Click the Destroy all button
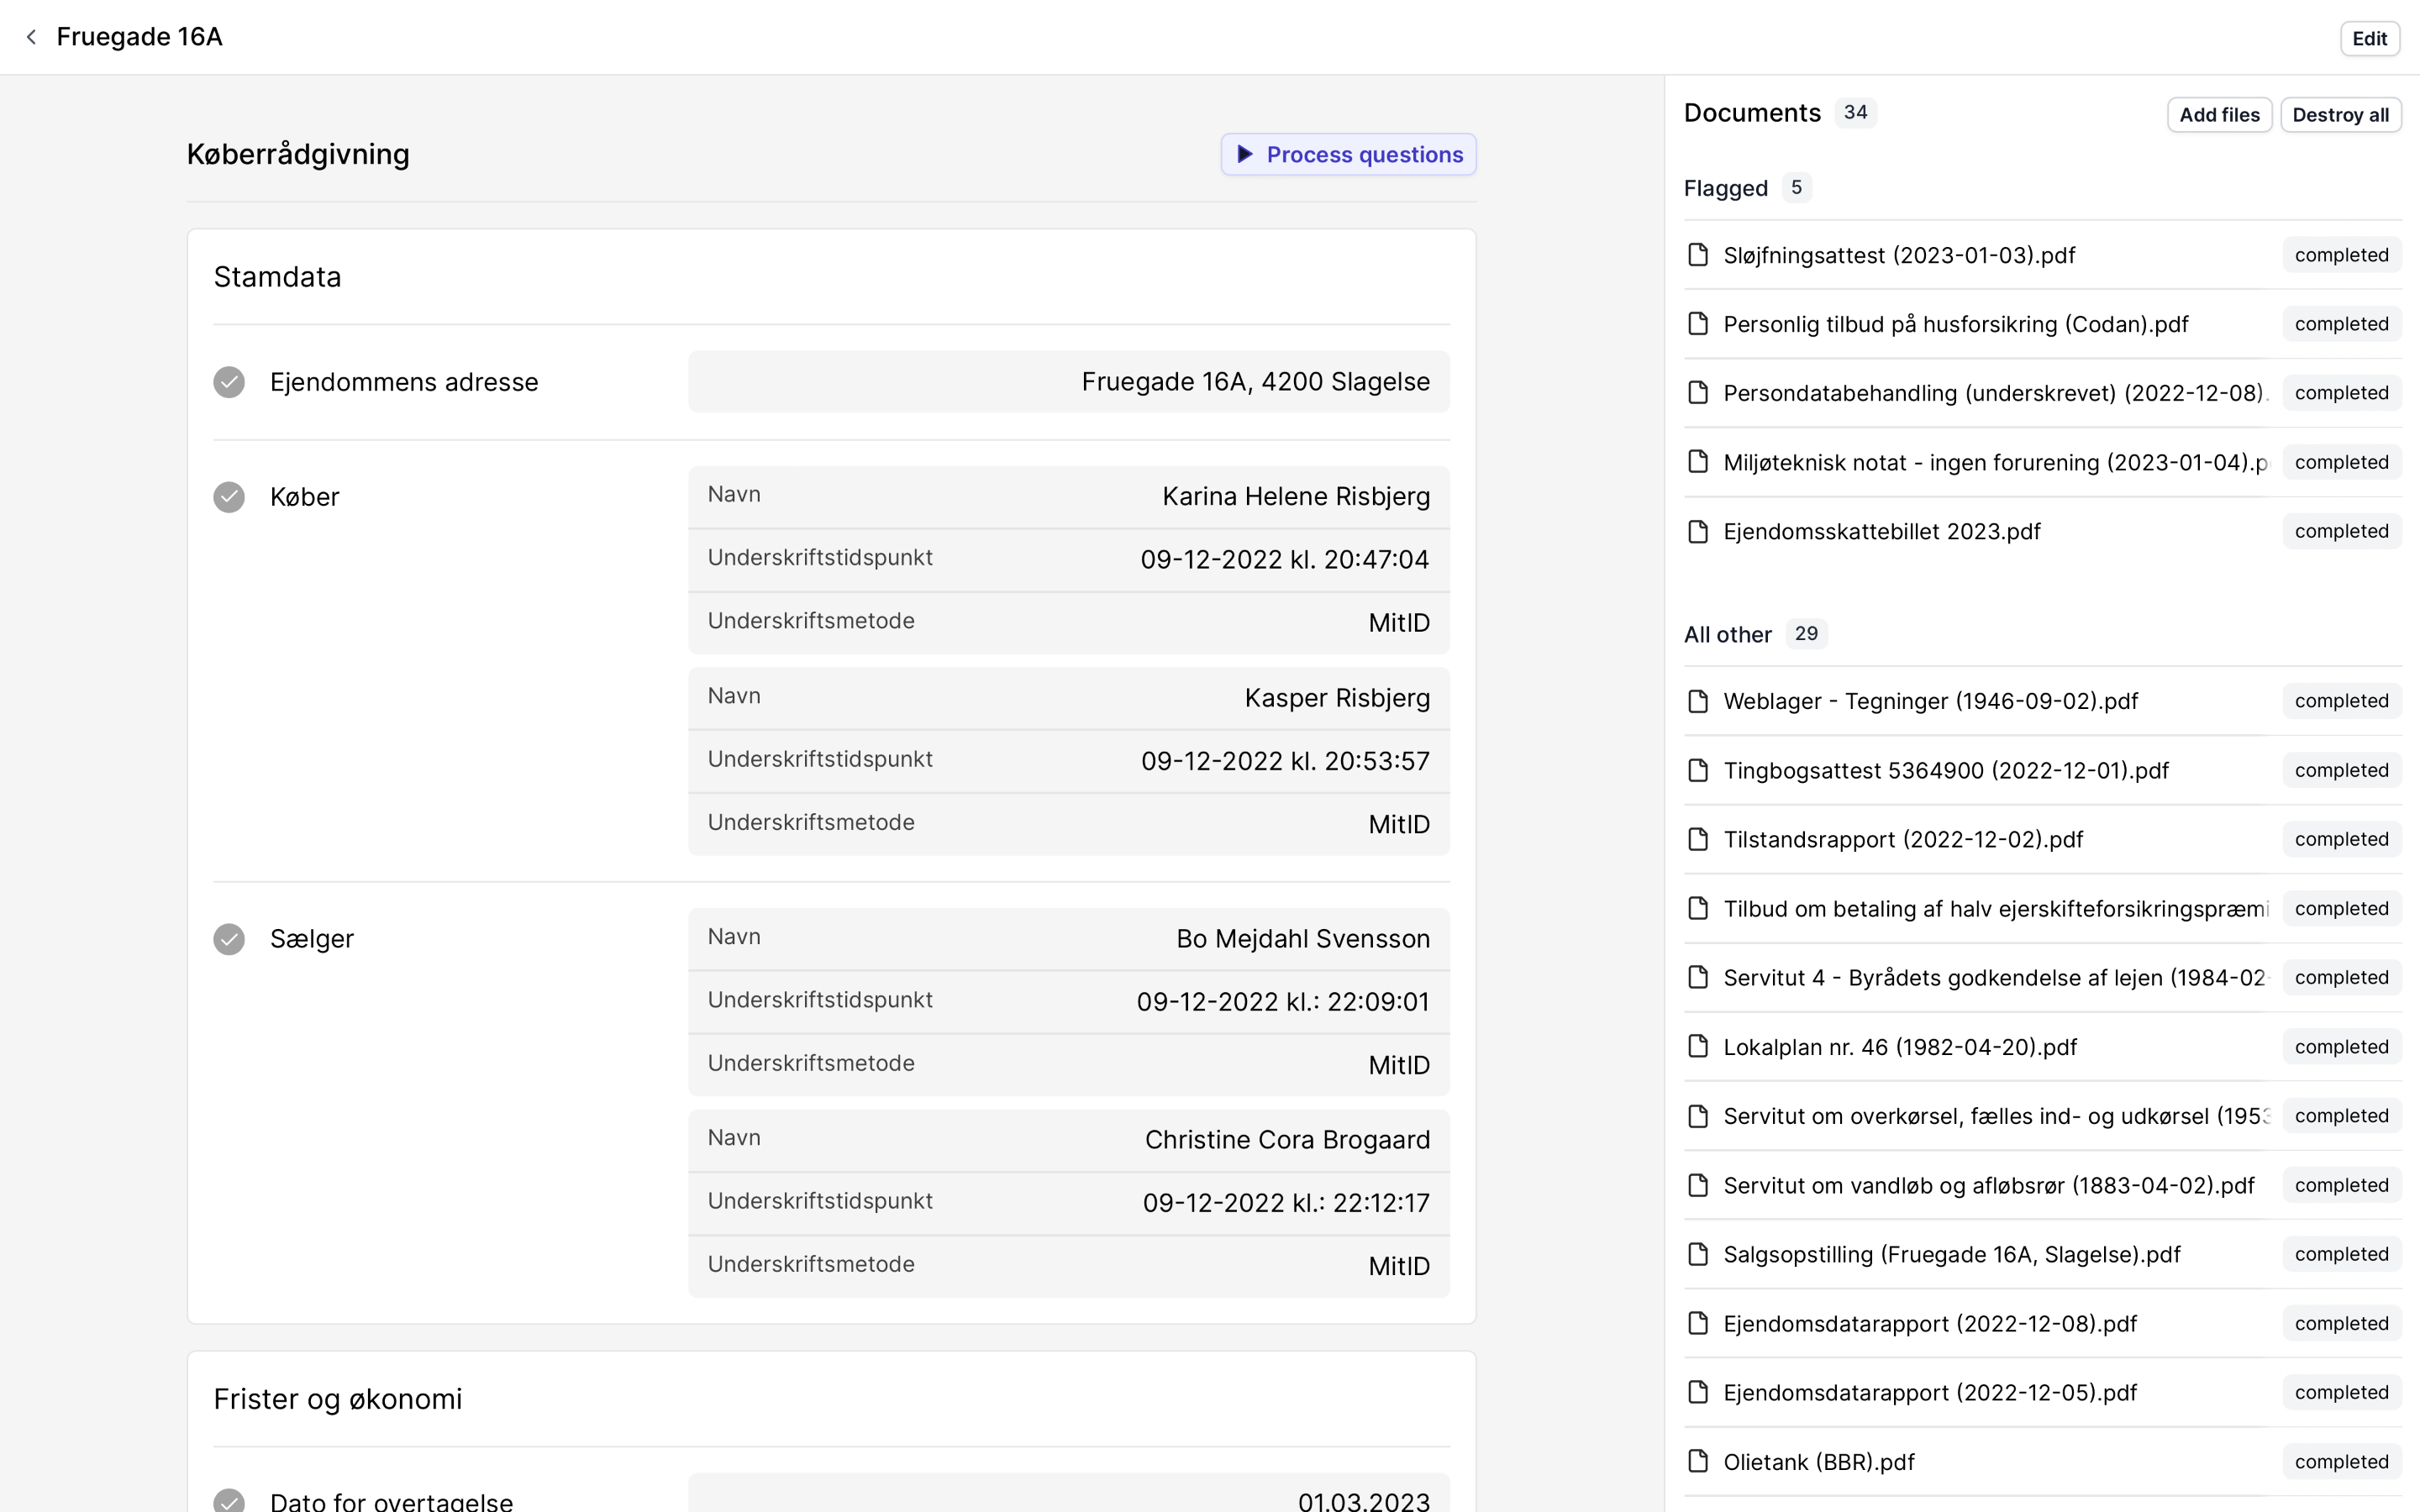The image size is (2420, 1512). tap(2339, 115)
